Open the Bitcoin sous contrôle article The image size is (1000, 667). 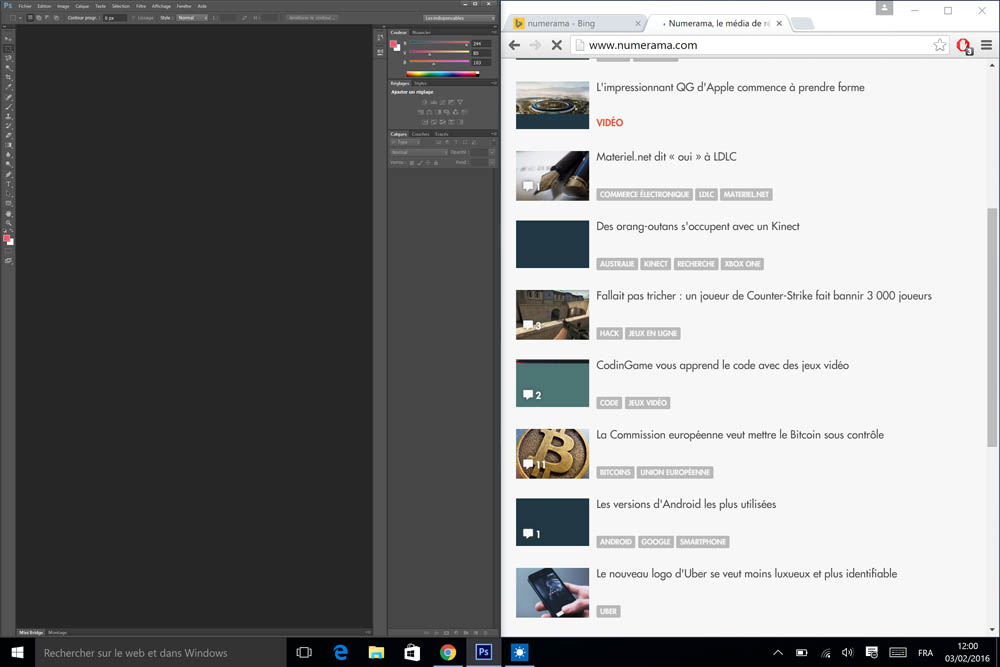tap(740, 435)
